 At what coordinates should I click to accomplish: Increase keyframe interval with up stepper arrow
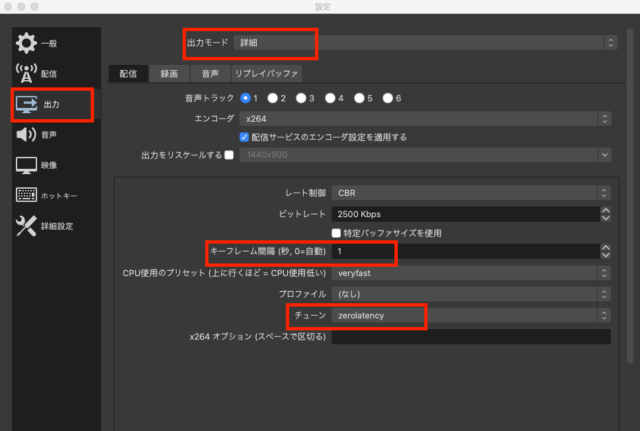[606, 247]
